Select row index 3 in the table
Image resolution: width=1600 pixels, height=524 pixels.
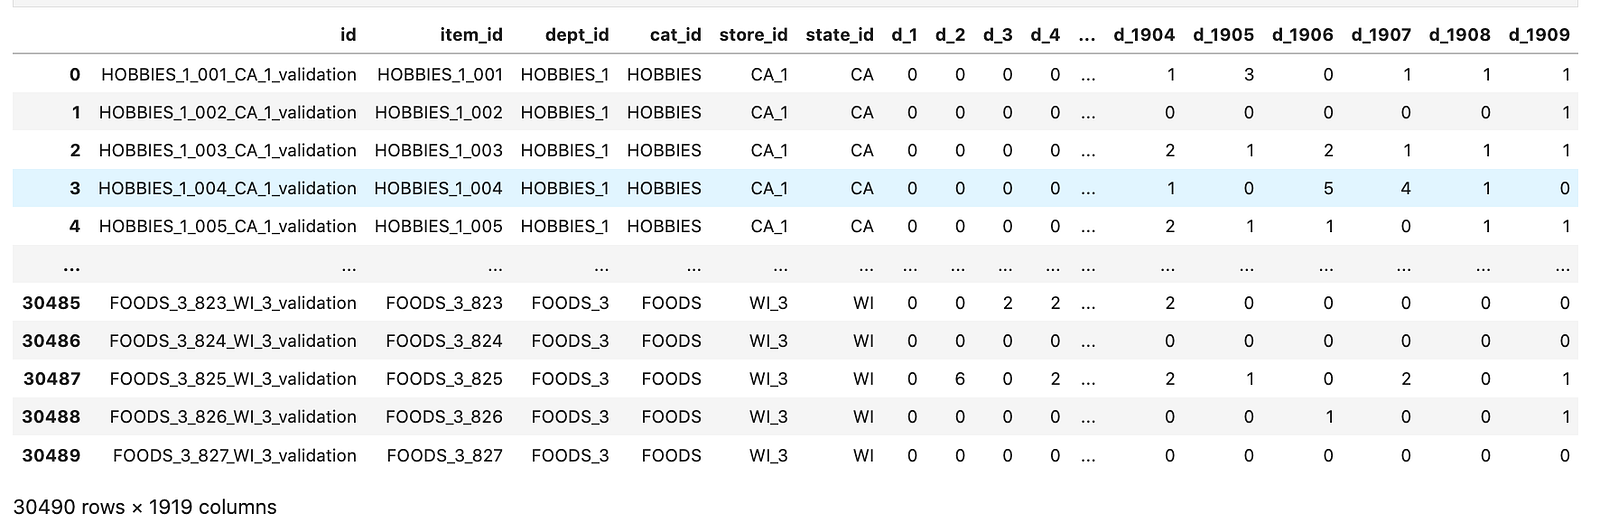75,188
